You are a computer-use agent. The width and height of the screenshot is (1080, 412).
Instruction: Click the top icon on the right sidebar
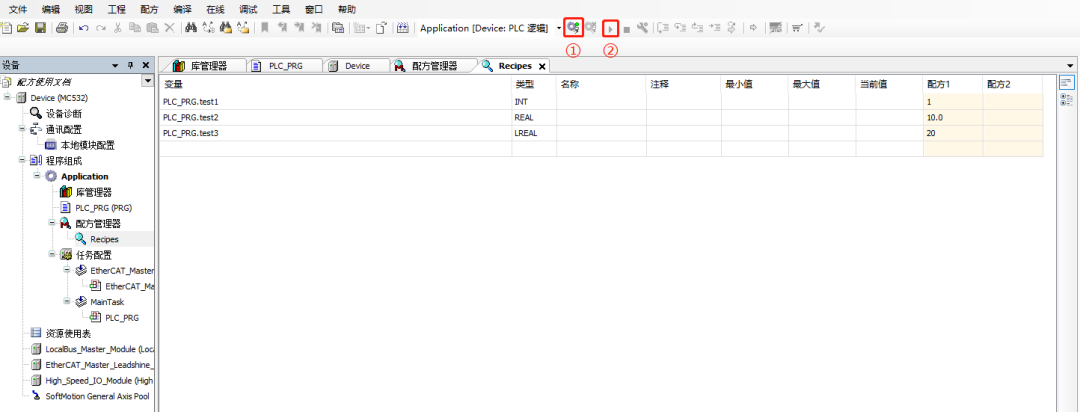pos(1066,83)
